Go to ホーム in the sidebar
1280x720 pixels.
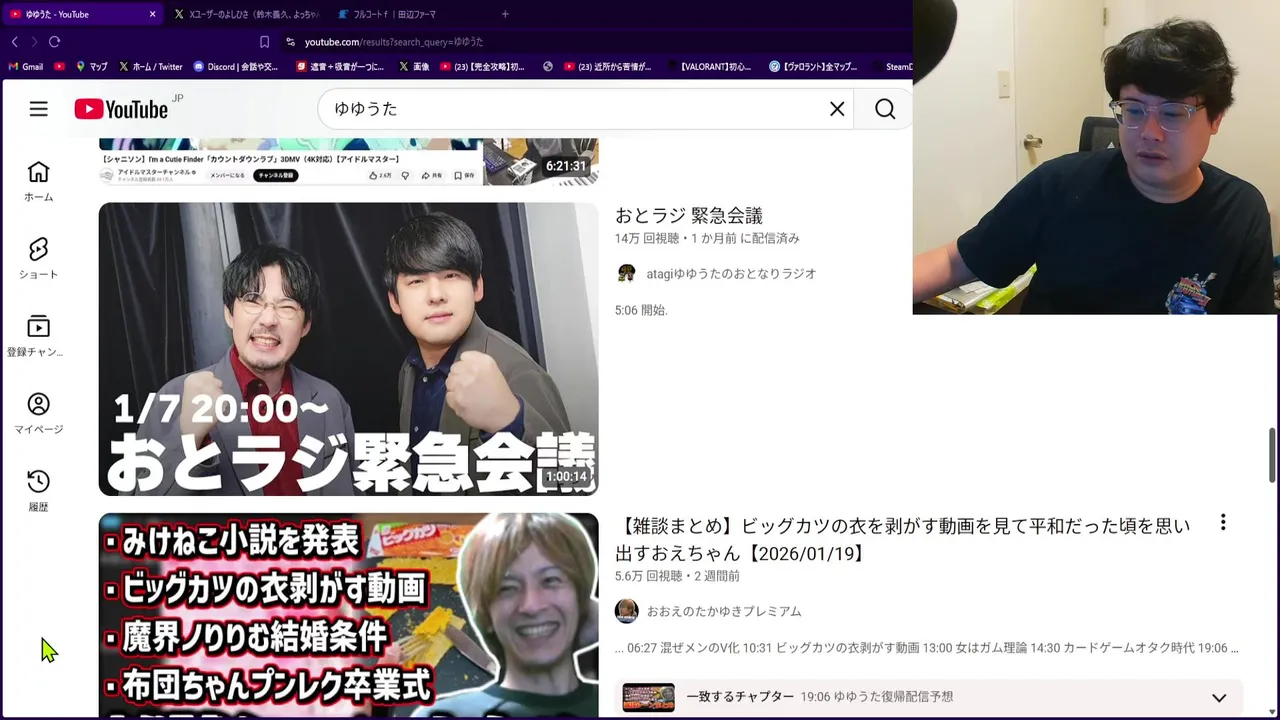(38, 181)
